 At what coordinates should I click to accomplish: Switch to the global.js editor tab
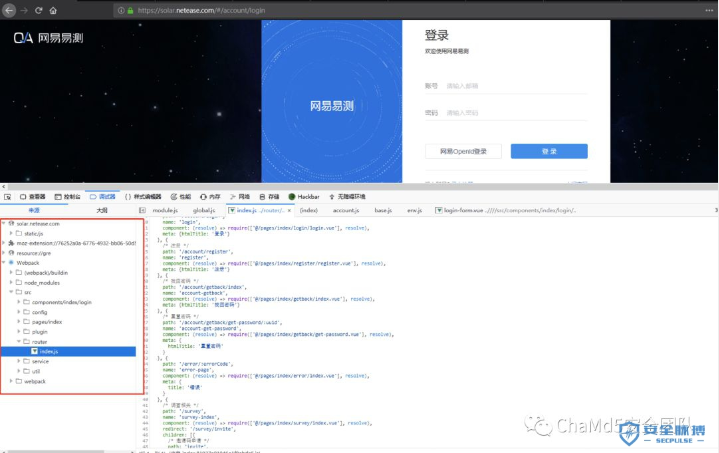pos(204,210)
